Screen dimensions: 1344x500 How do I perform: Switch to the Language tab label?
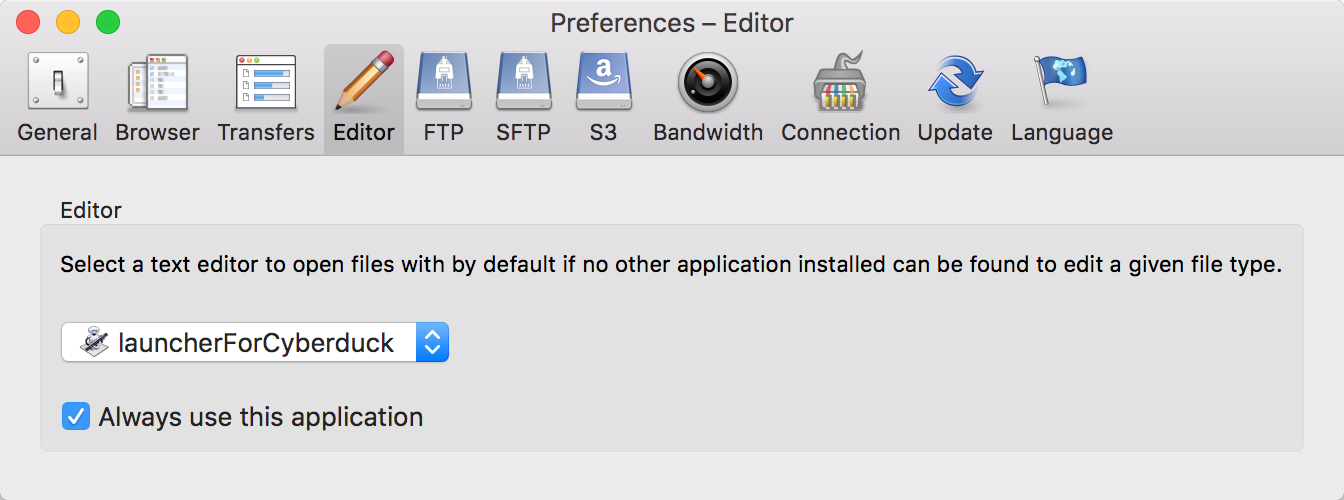(1062, 132)
